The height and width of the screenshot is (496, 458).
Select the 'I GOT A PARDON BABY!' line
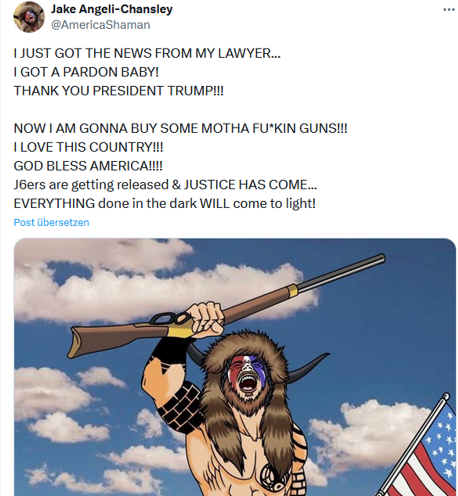tap(86, 72)
